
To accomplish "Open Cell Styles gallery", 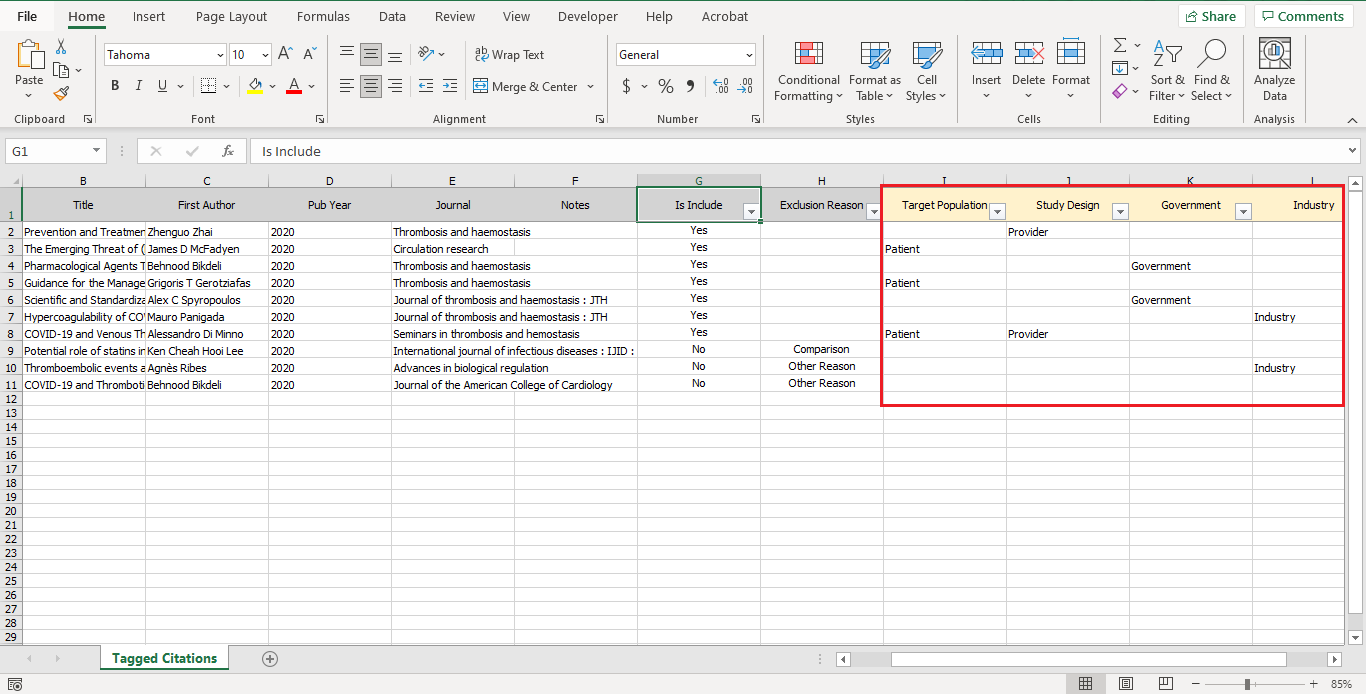I will coord(927,71).
